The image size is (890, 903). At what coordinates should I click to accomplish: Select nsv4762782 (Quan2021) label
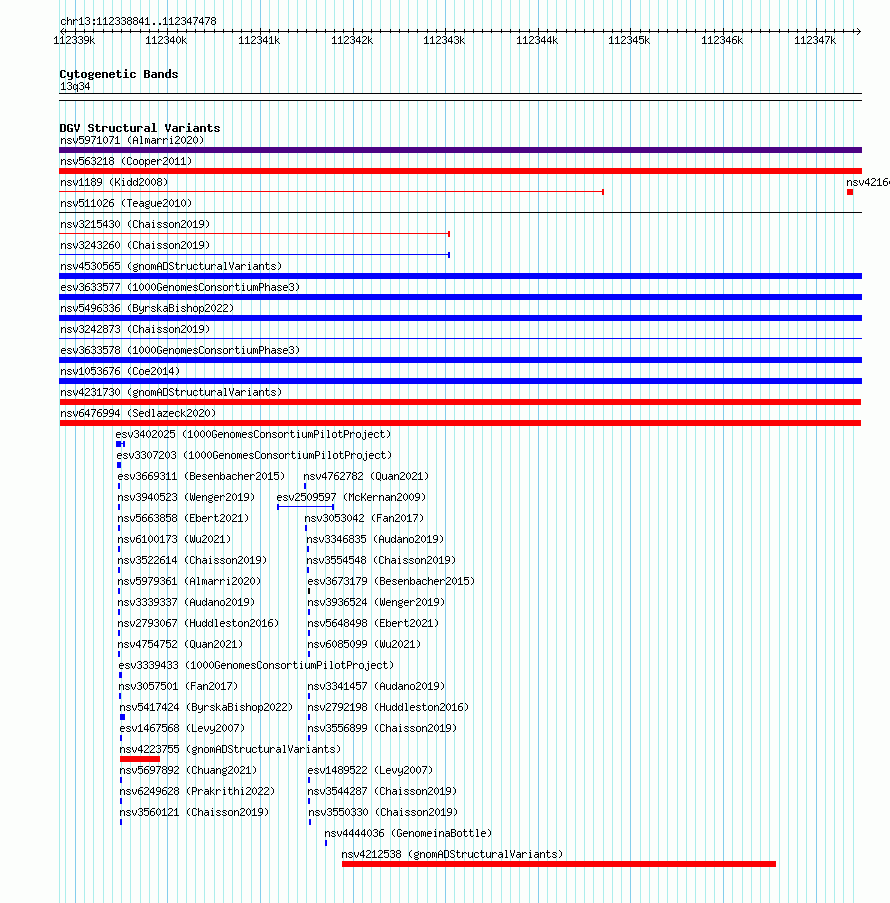click(x=366, y=477)
